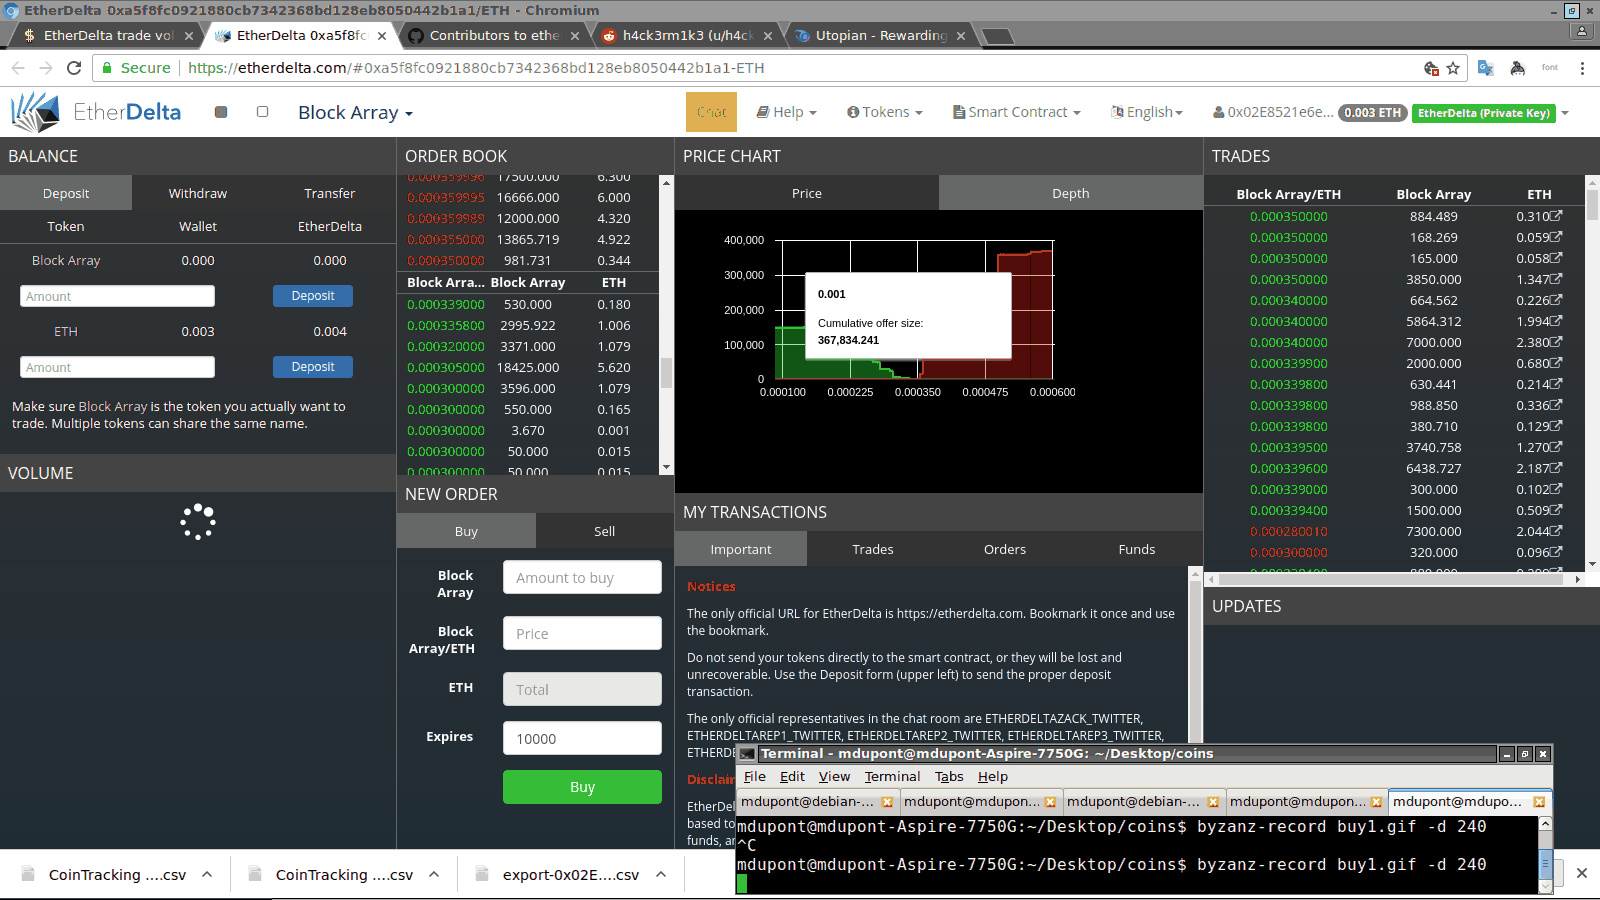Focus the Price input field
The width and height of the screenshot is (1600, 900).
[x=582, y=633]
